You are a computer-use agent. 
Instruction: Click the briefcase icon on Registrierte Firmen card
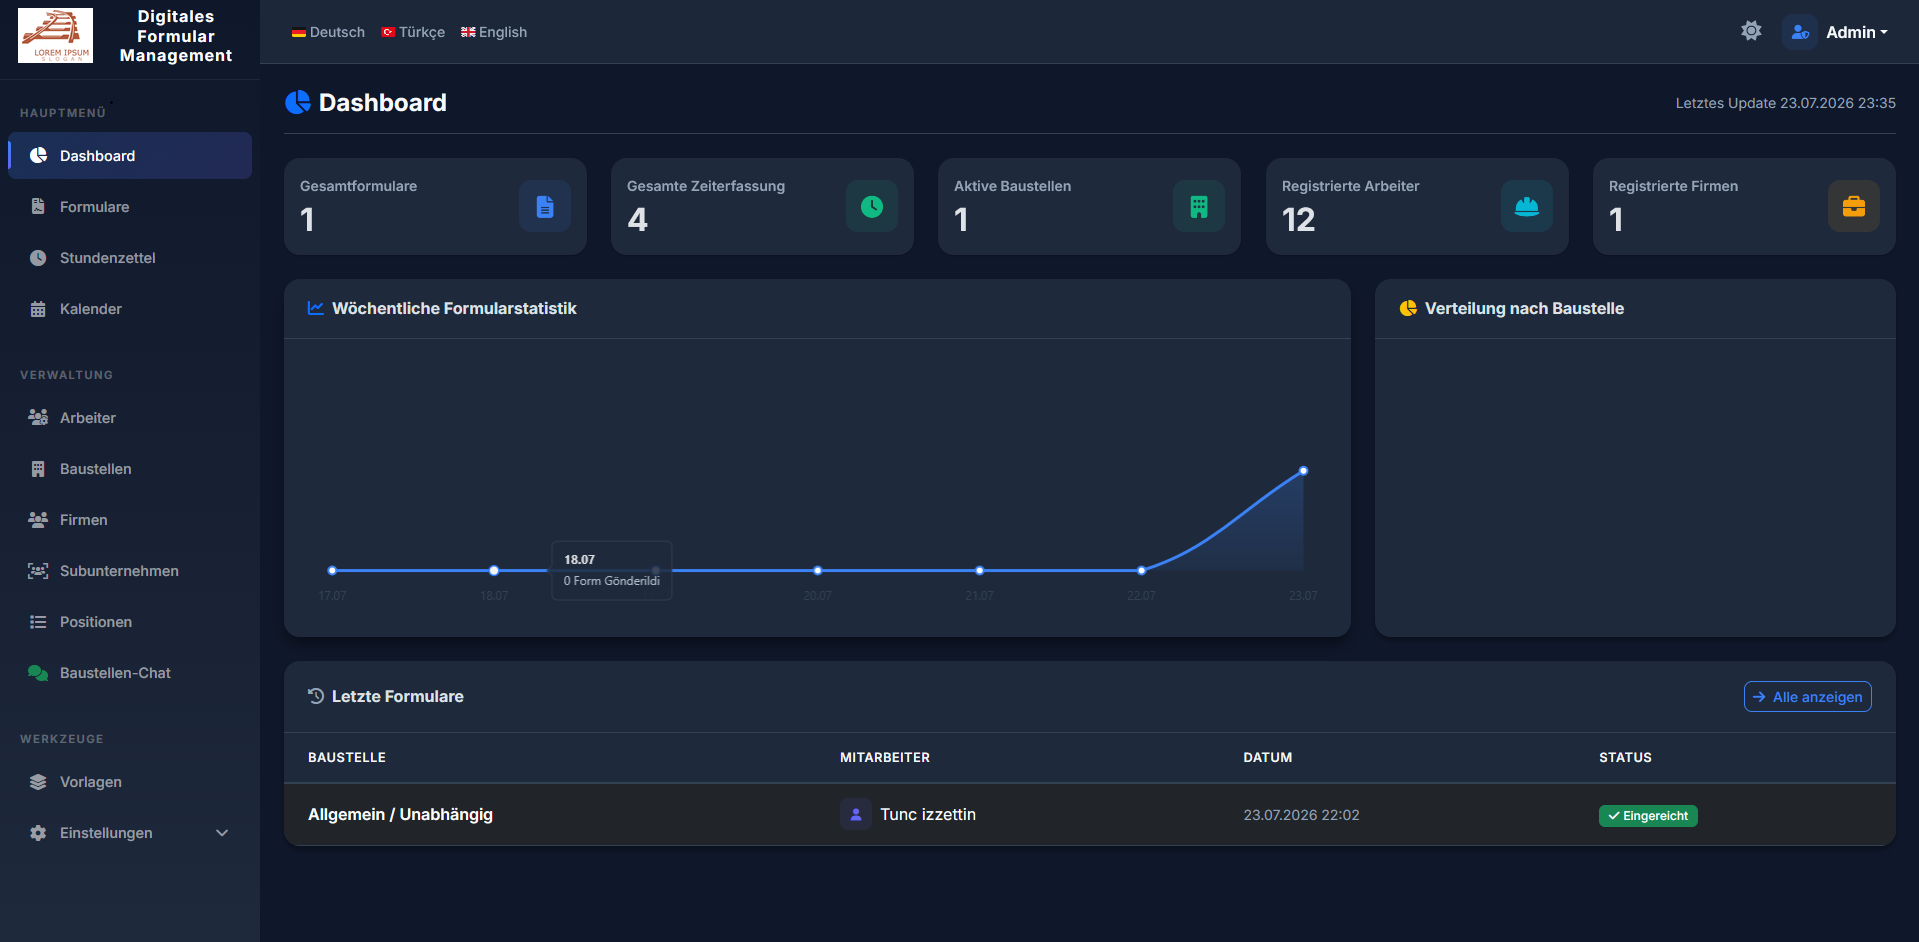click(x=1854, y=206)
